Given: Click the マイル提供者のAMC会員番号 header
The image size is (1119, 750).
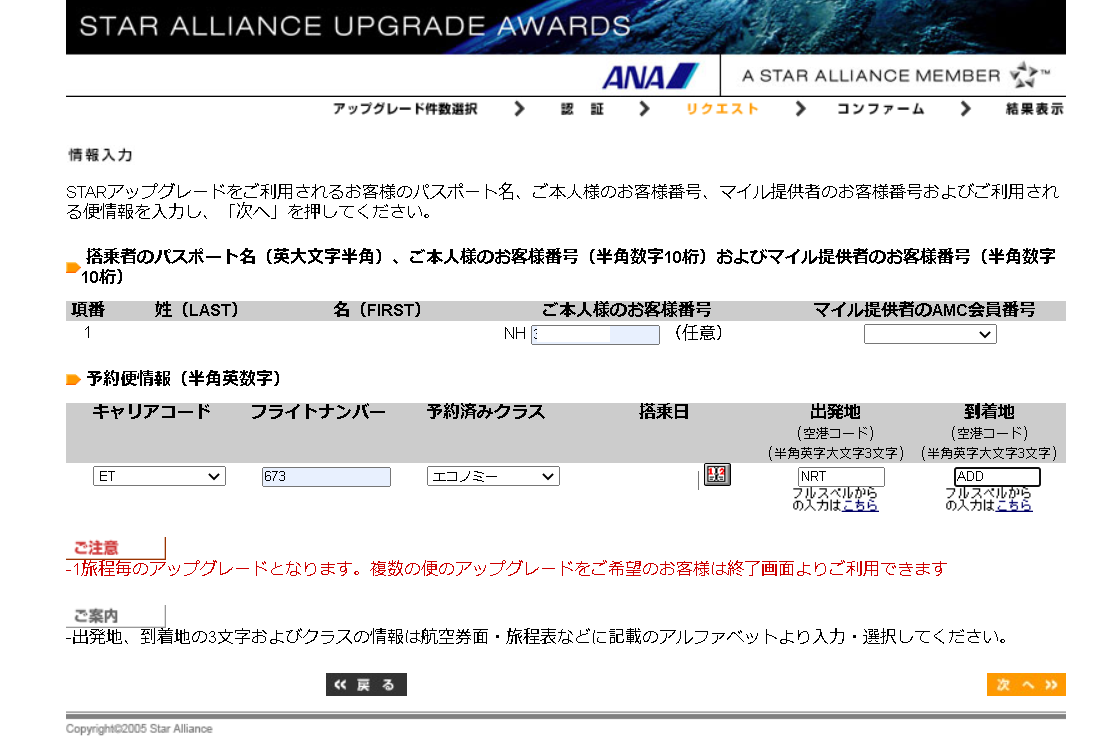Looking at the screenshot, I should [x=924, y=310].
